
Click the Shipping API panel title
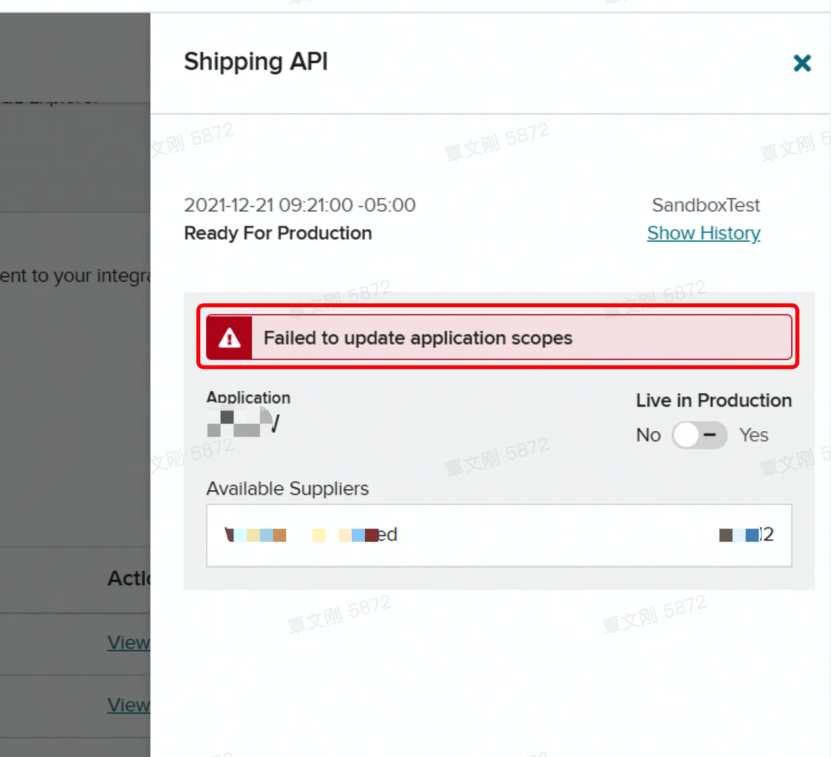[256, 61]
